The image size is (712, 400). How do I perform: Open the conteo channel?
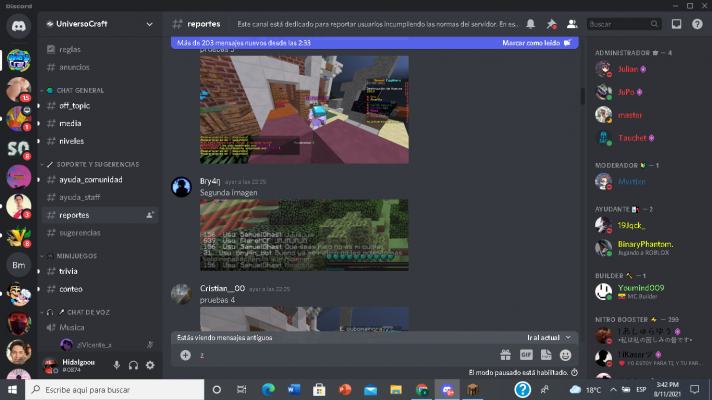(100, 289)
